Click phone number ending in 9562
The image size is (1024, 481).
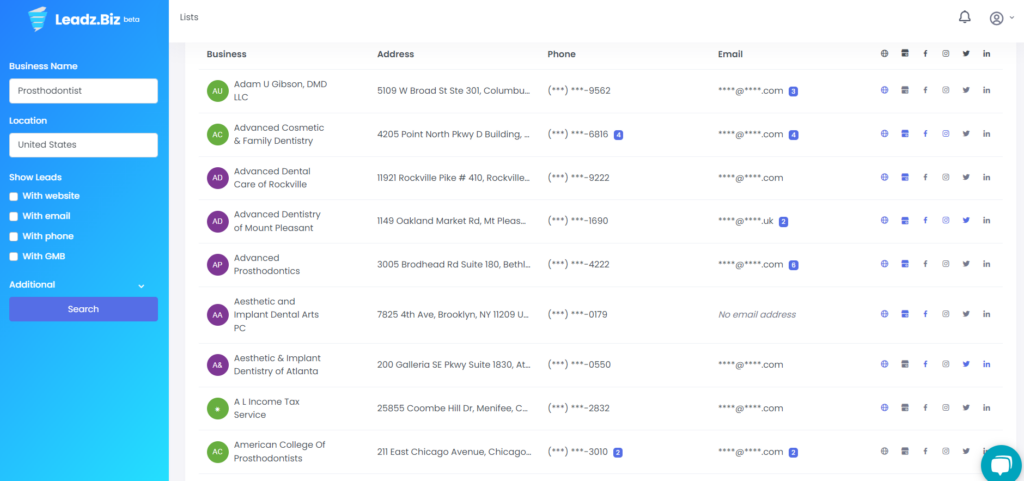[x=579, y=91]
